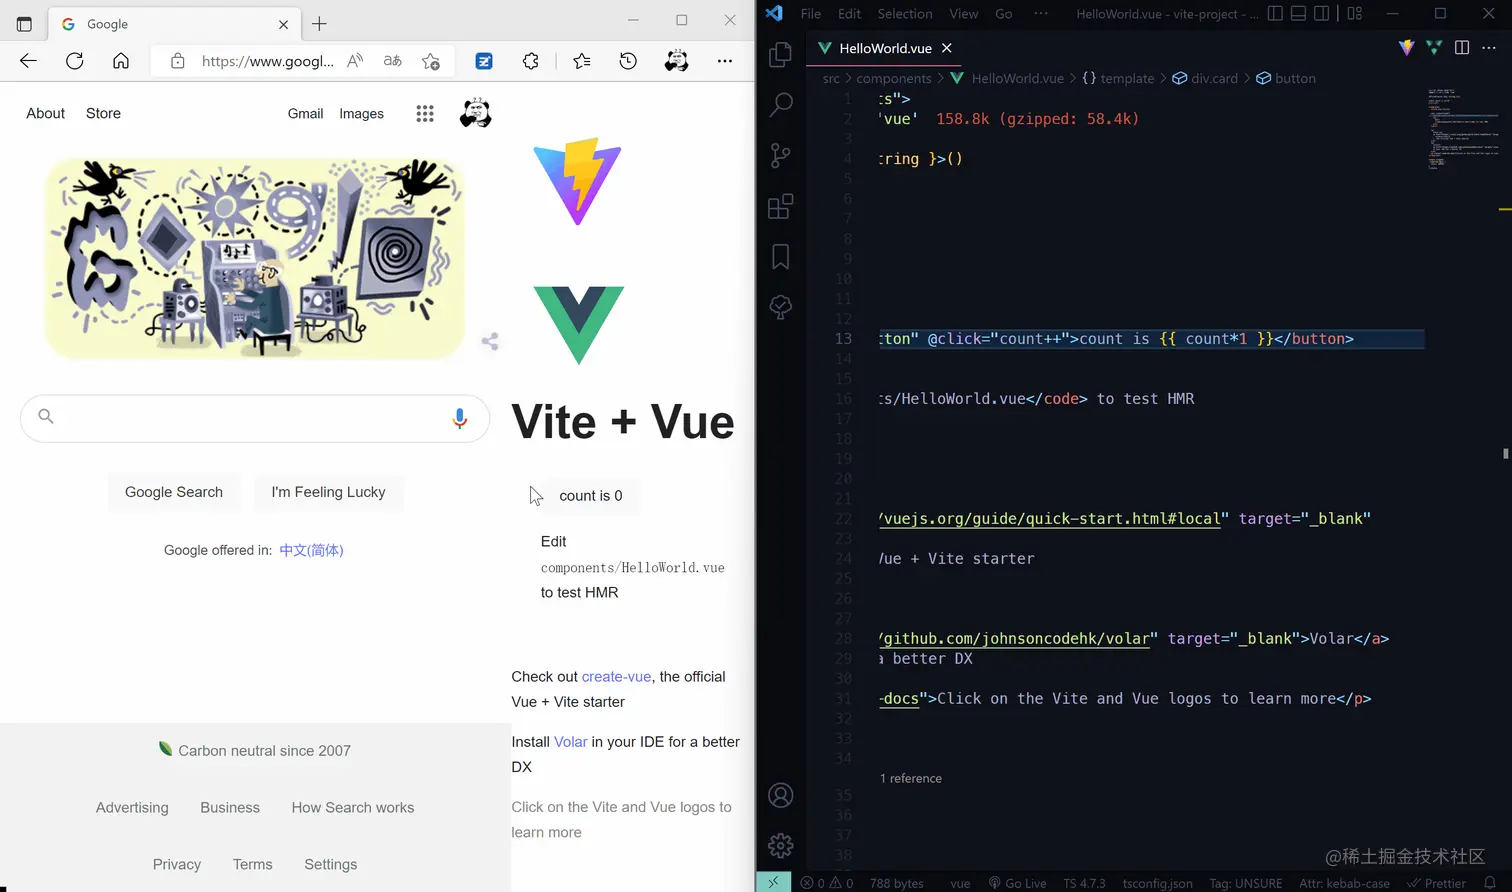Toggle VS Code secondary side bar layout
Image resolution: width=1512 pixels, height=892 pixels.
(1322, 14)
